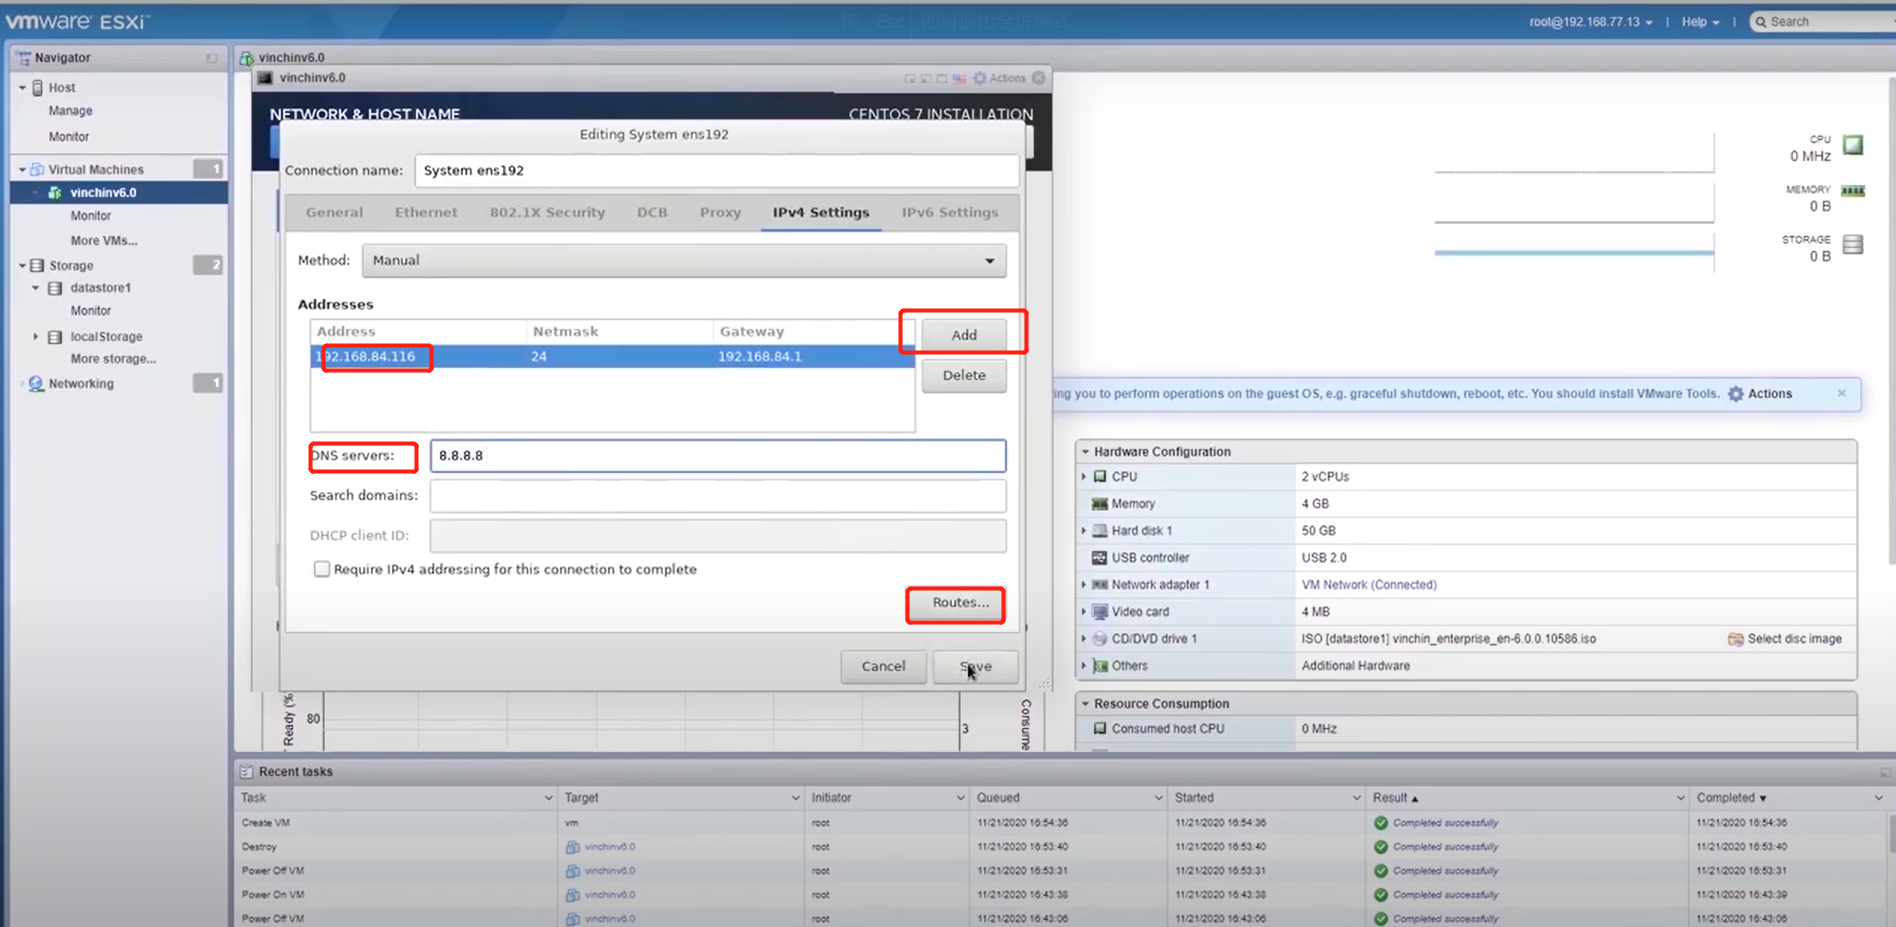
Task: Click More storage... in Navigator
Action: point(113,359)
